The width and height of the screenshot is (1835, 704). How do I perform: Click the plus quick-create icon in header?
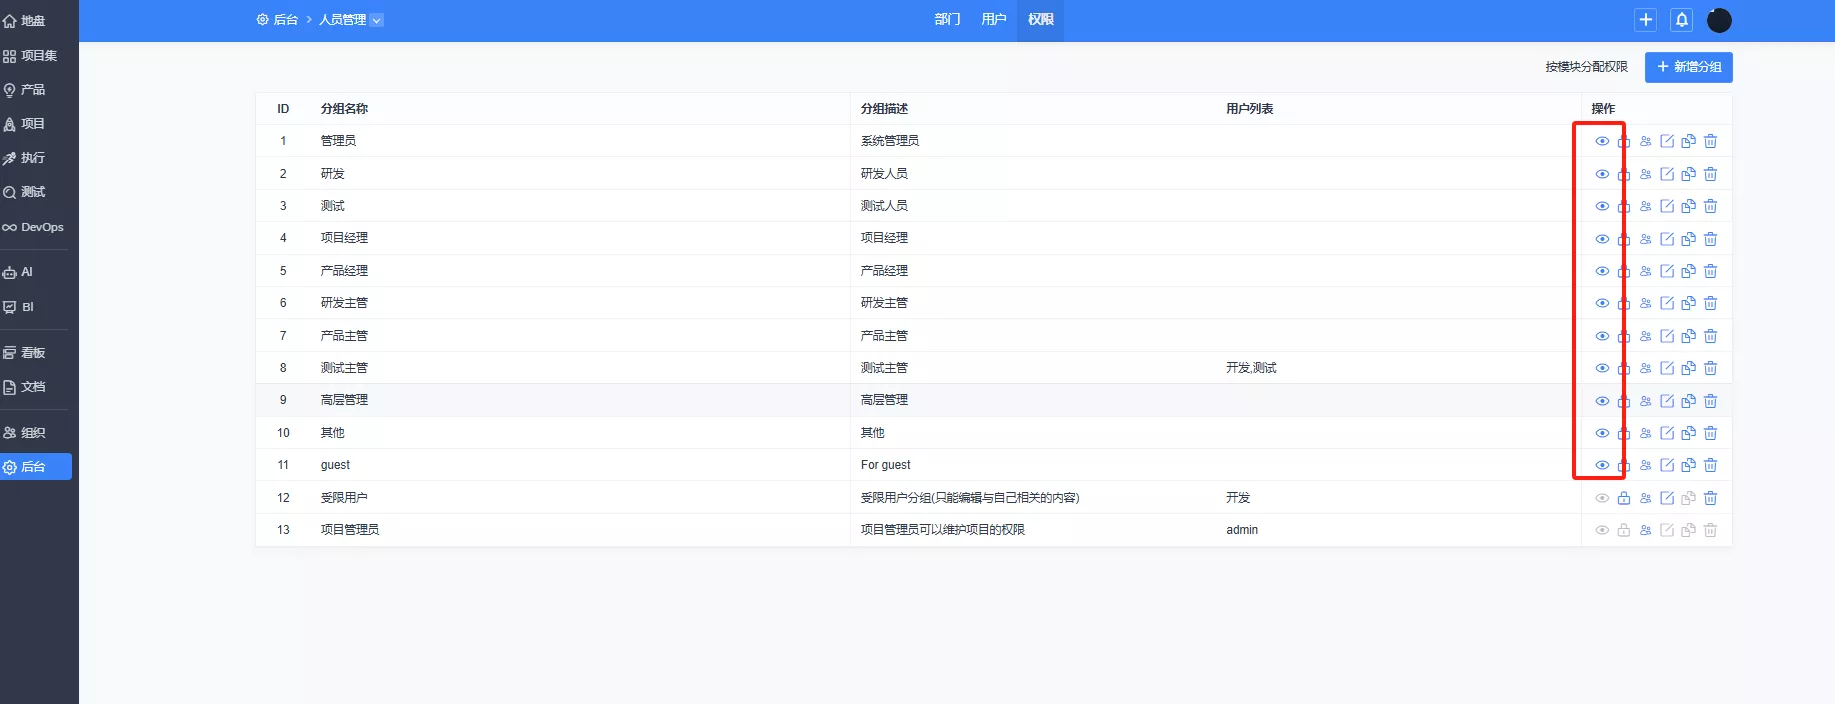click(1645, 20)
